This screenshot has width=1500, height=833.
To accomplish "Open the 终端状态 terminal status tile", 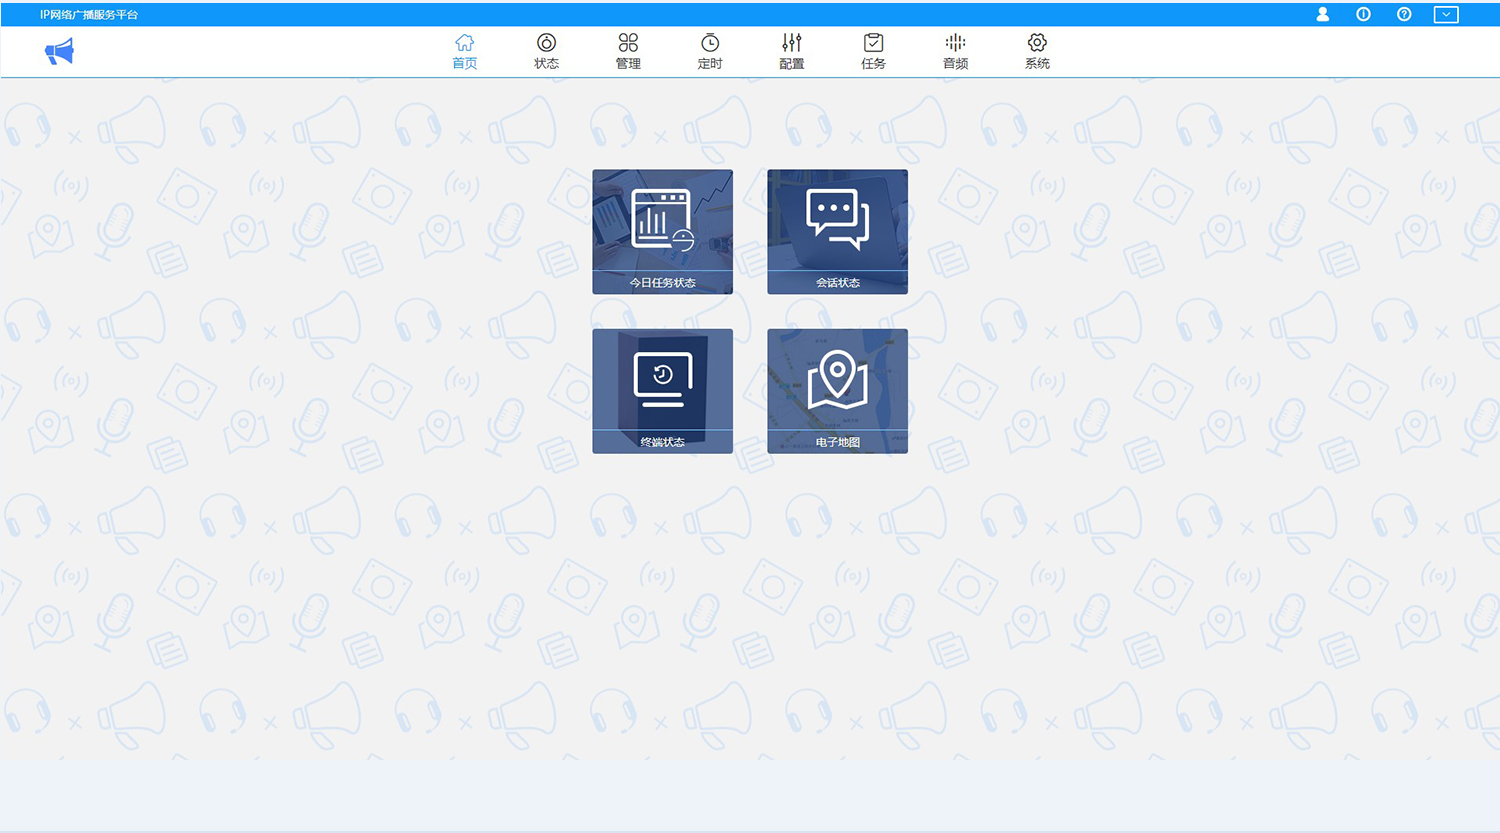I will [x=662, y=391].
